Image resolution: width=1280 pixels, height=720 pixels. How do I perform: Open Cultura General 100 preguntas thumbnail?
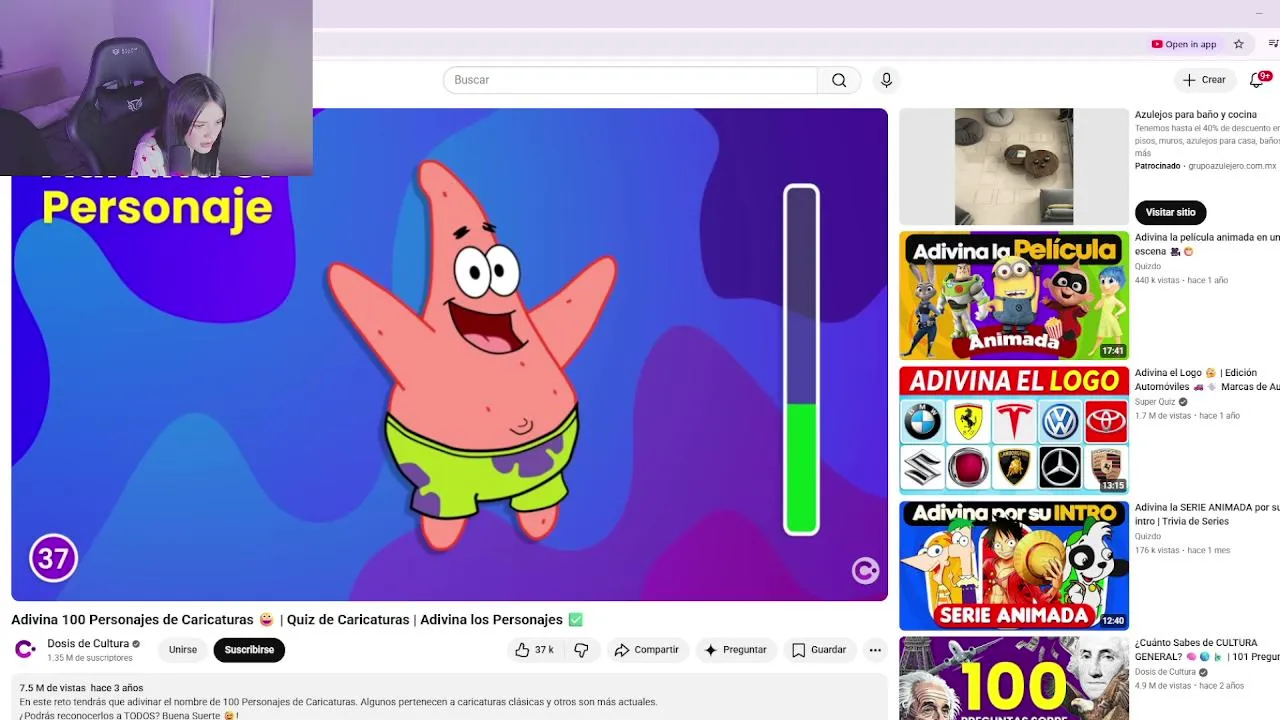point(1014,678)
